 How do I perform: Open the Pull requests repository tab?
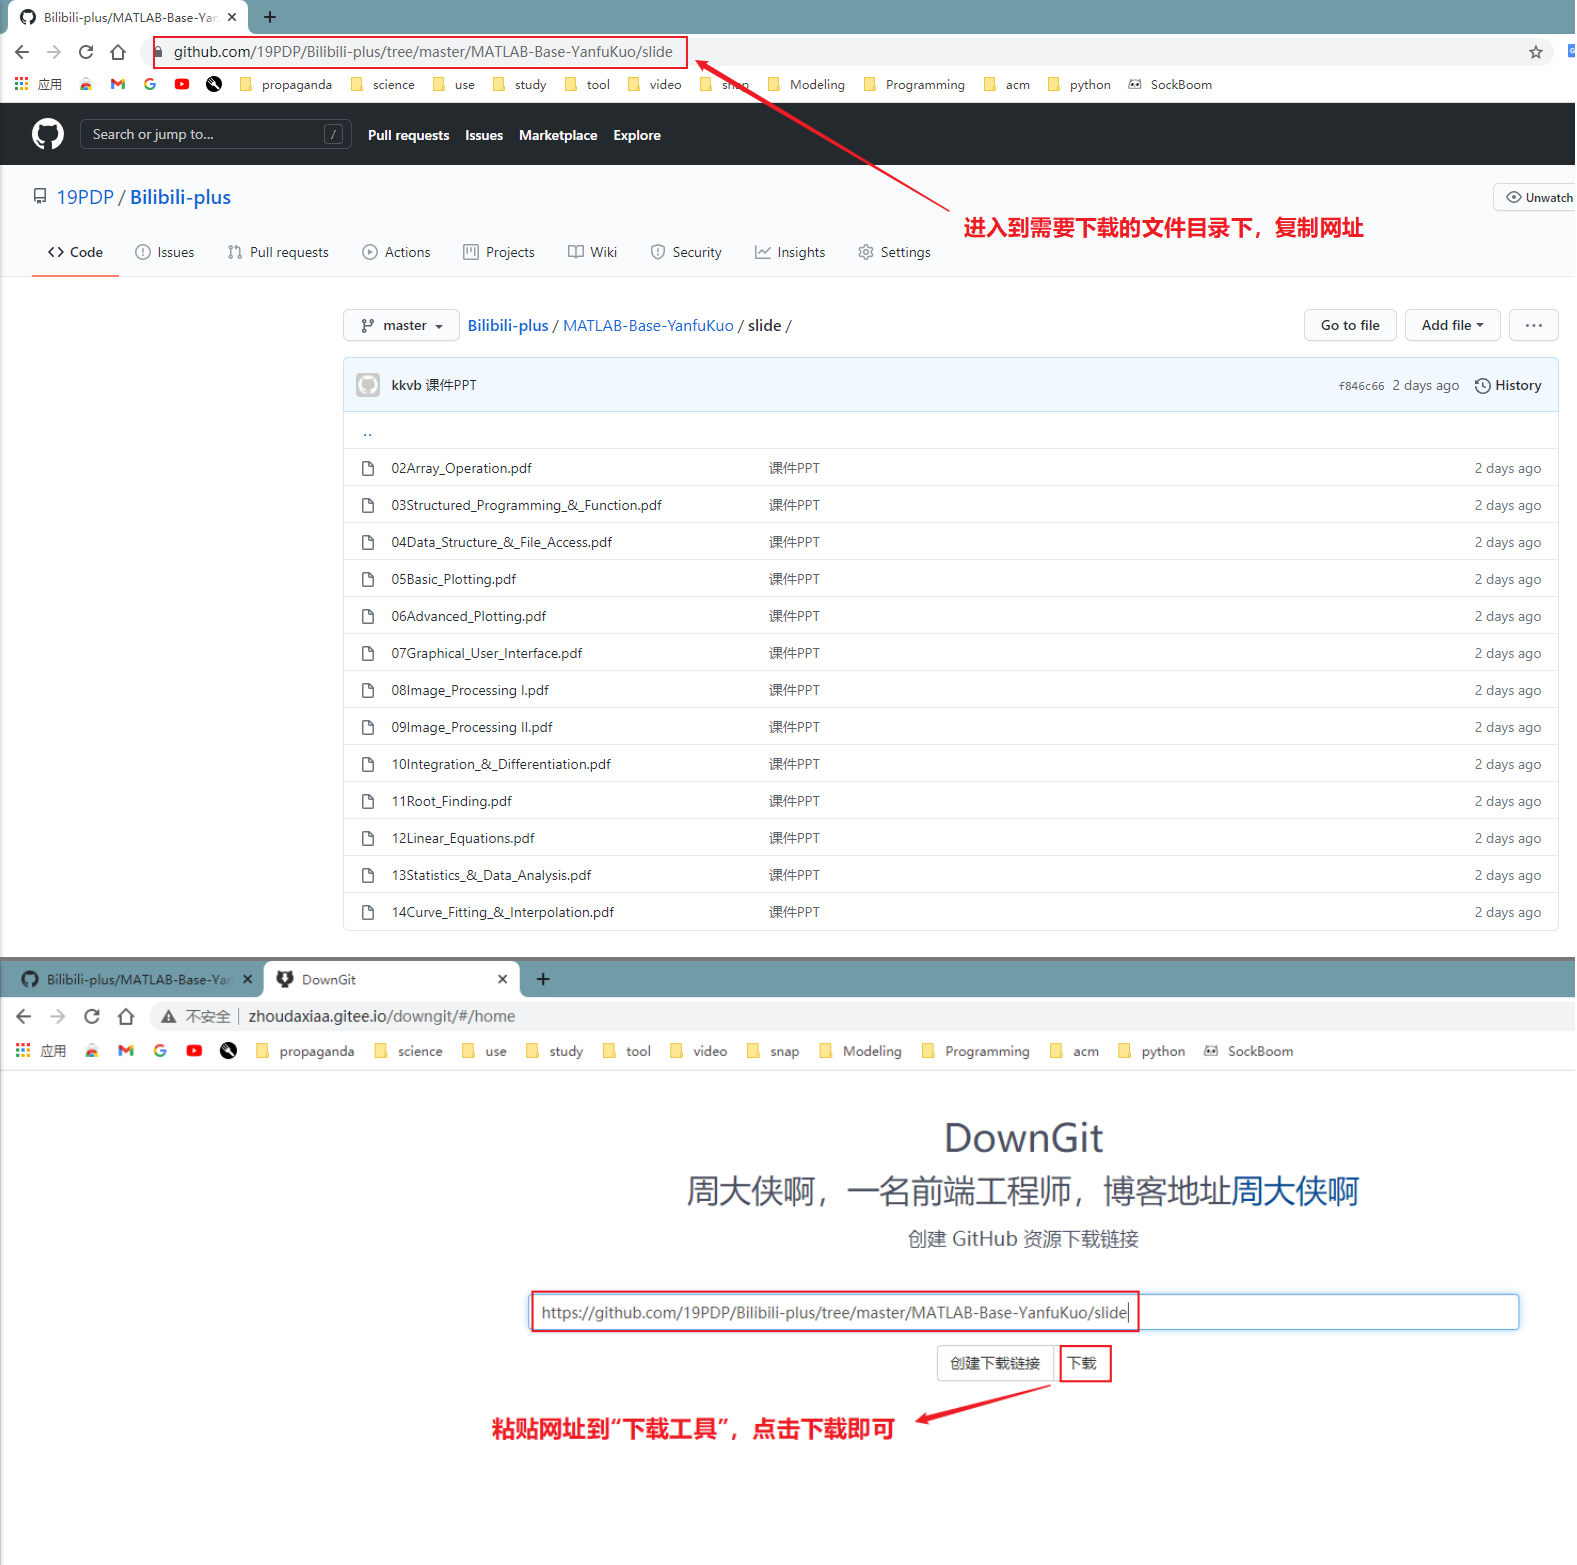tap(278, 252)
